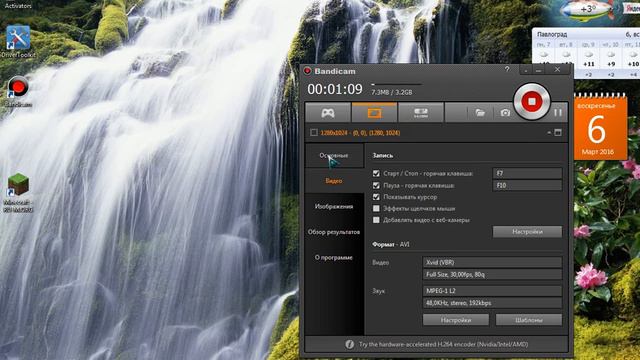Collapse the target bar with small arrow
This screenshot has width=640, height=360.
pos(549,133)
